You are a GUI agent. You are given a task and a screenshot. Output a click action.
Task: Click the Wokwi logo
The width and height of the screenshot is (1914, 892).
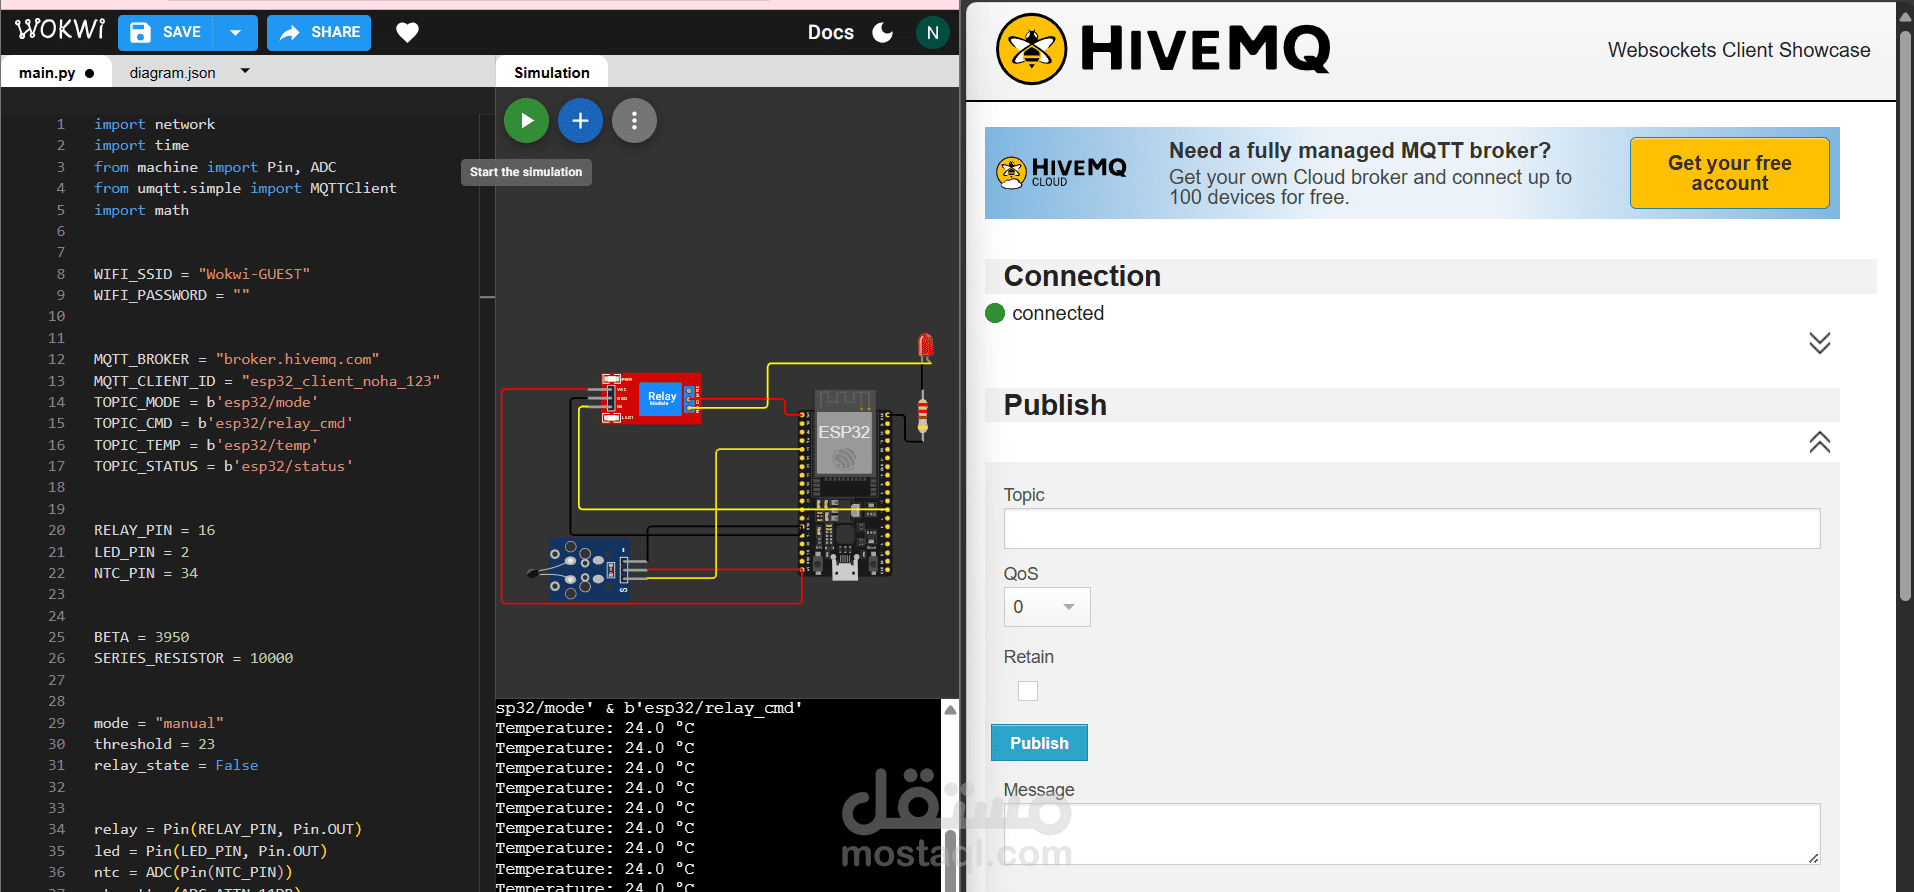60,30
